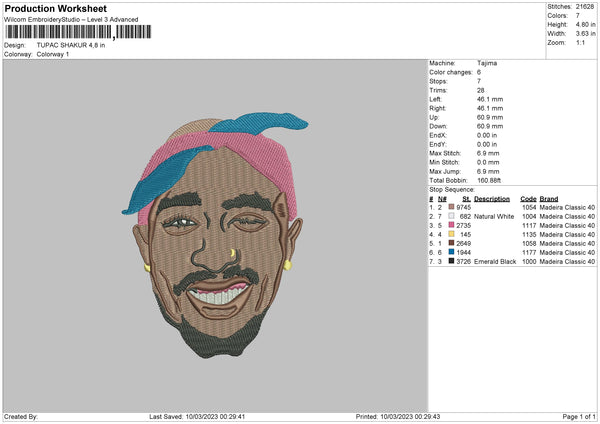
Task: Click the EndX value '0.00 in'
Action: click(487, 135)
